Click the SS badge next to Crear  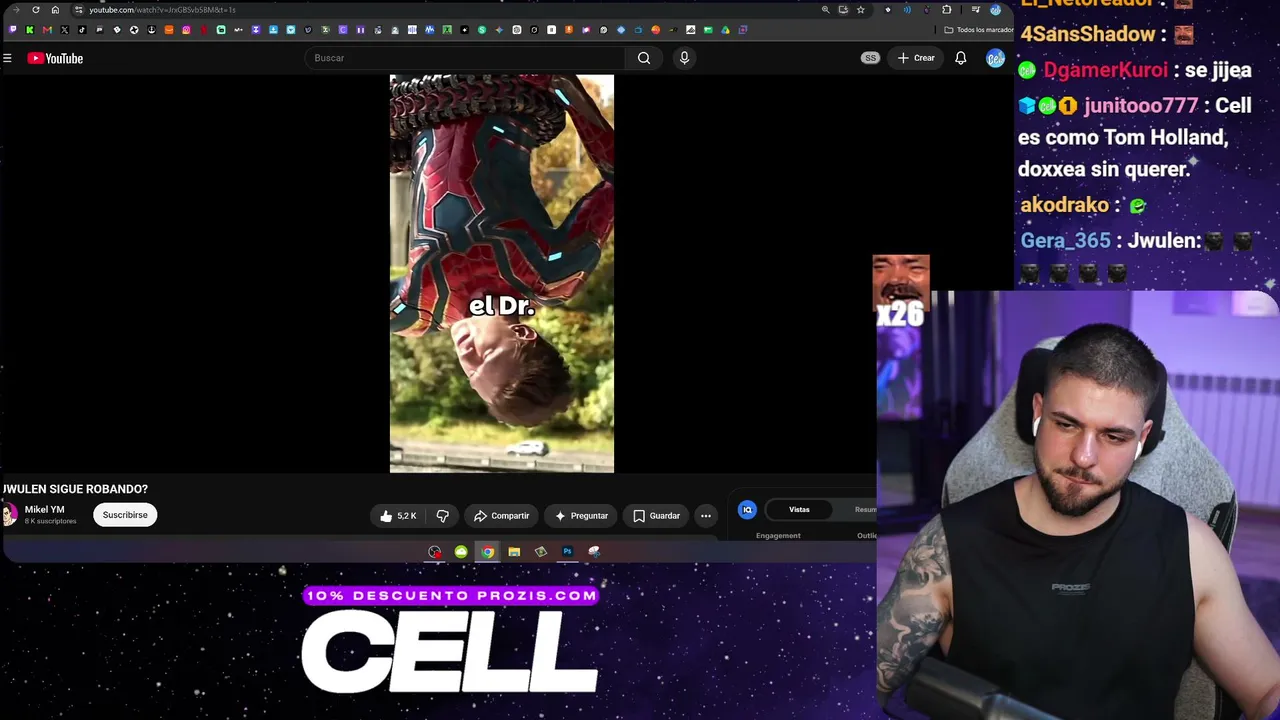coord(870,58)
